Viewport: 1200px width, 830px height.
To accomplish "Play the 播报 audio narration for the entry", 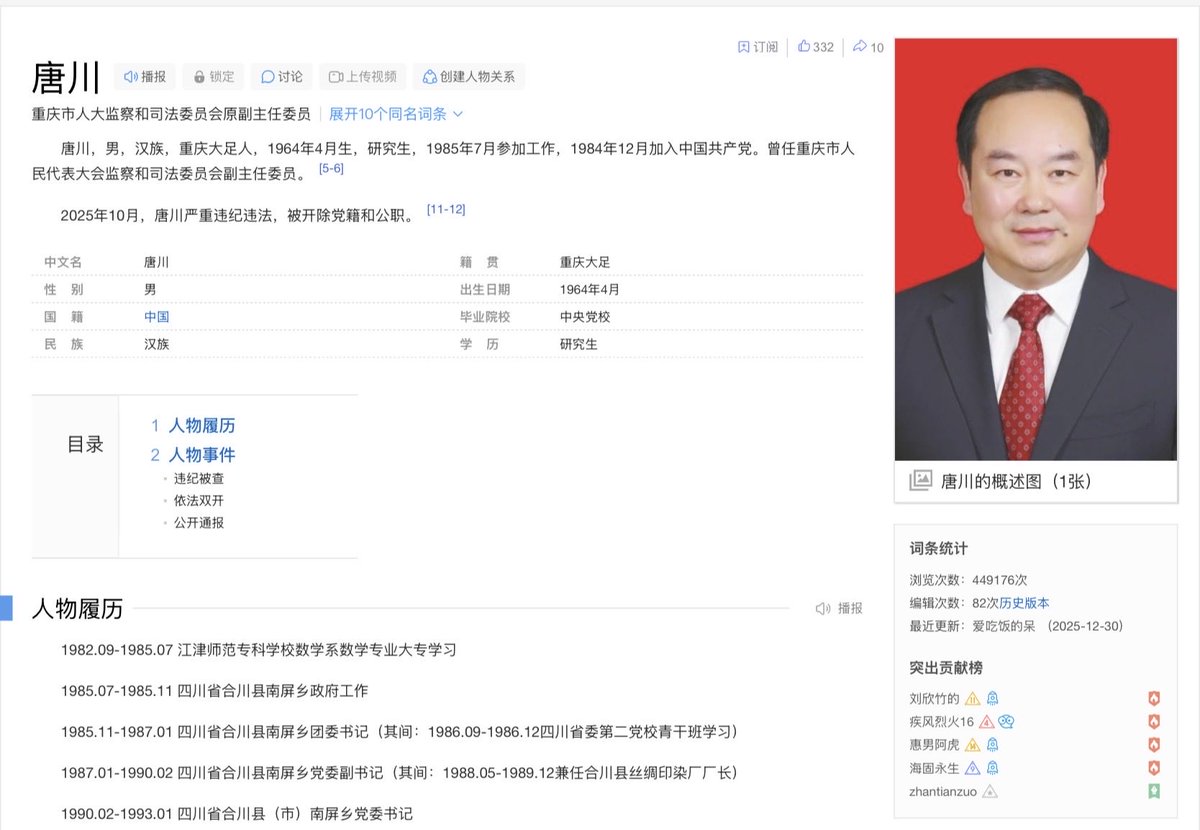I will click(143, 77).
